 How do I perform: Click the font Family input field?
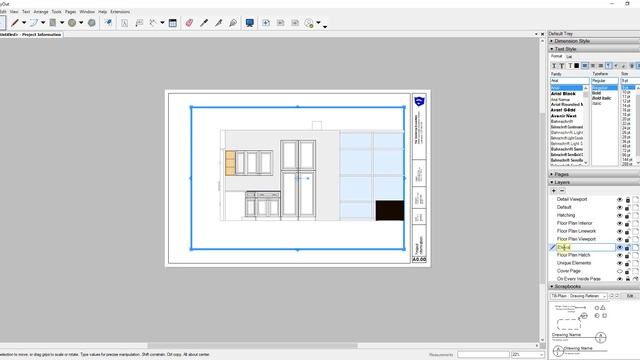[x=569, y=81]
